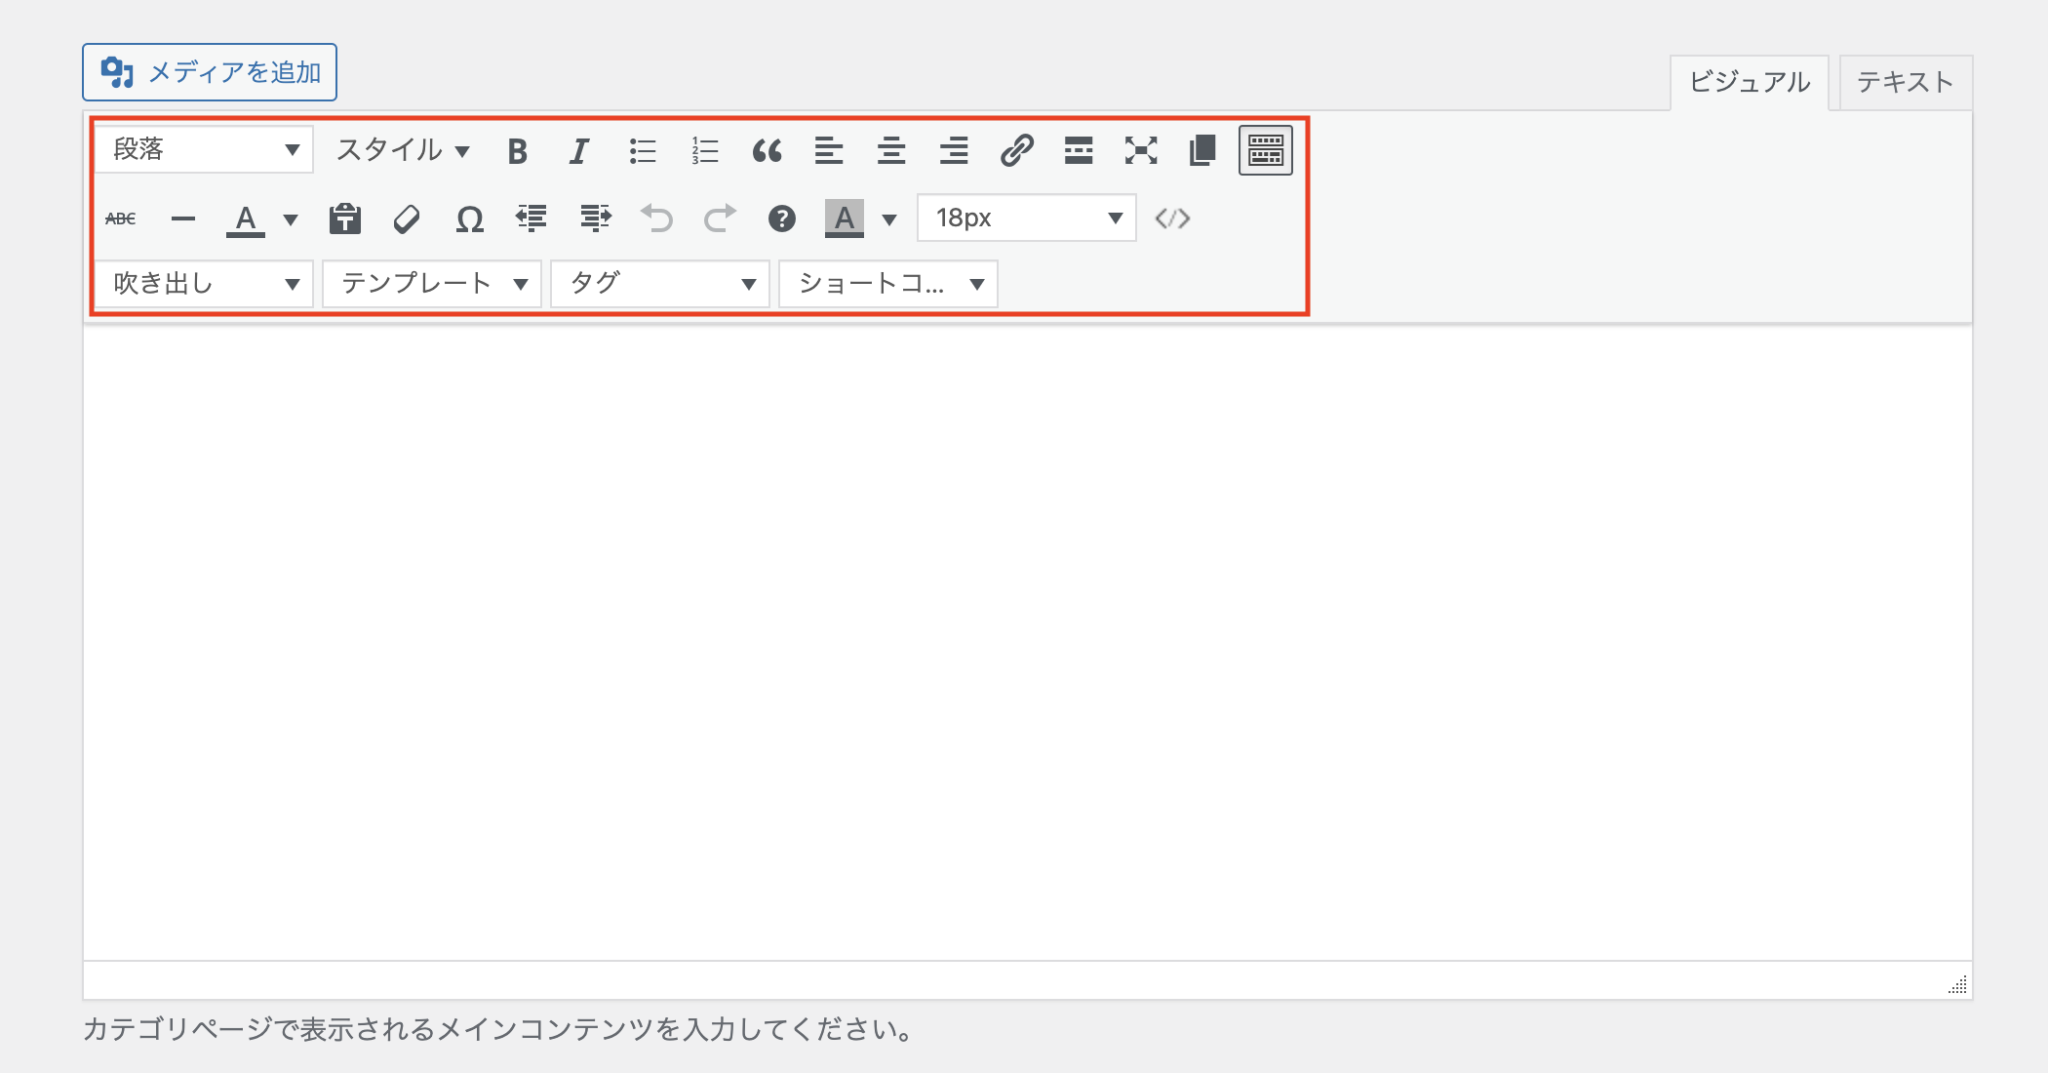Switch to the テキスト editor tab
The width and height of the screenshot is (2048, 1073).
click(1904, 82)
